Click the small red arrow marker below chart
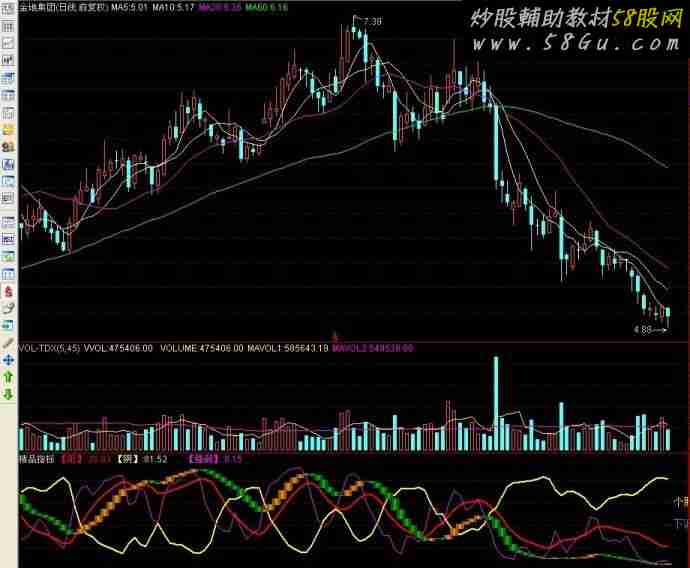The image size is (690, 568). pos(334,337)
